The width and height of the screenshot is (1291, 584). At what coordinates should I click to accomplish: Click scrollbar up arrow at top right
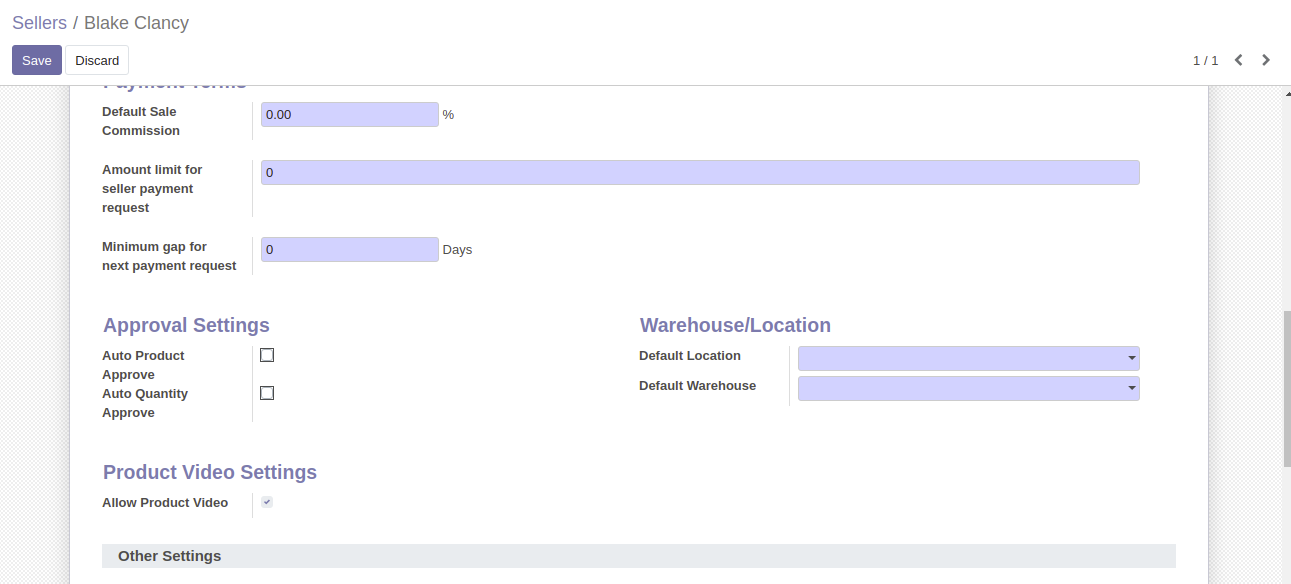[1286, 92]
